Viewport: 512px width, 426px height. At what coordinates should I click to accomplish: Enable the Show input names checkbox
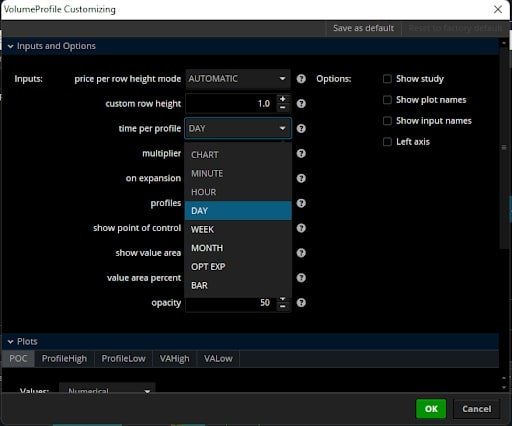(x=387, y=121)
